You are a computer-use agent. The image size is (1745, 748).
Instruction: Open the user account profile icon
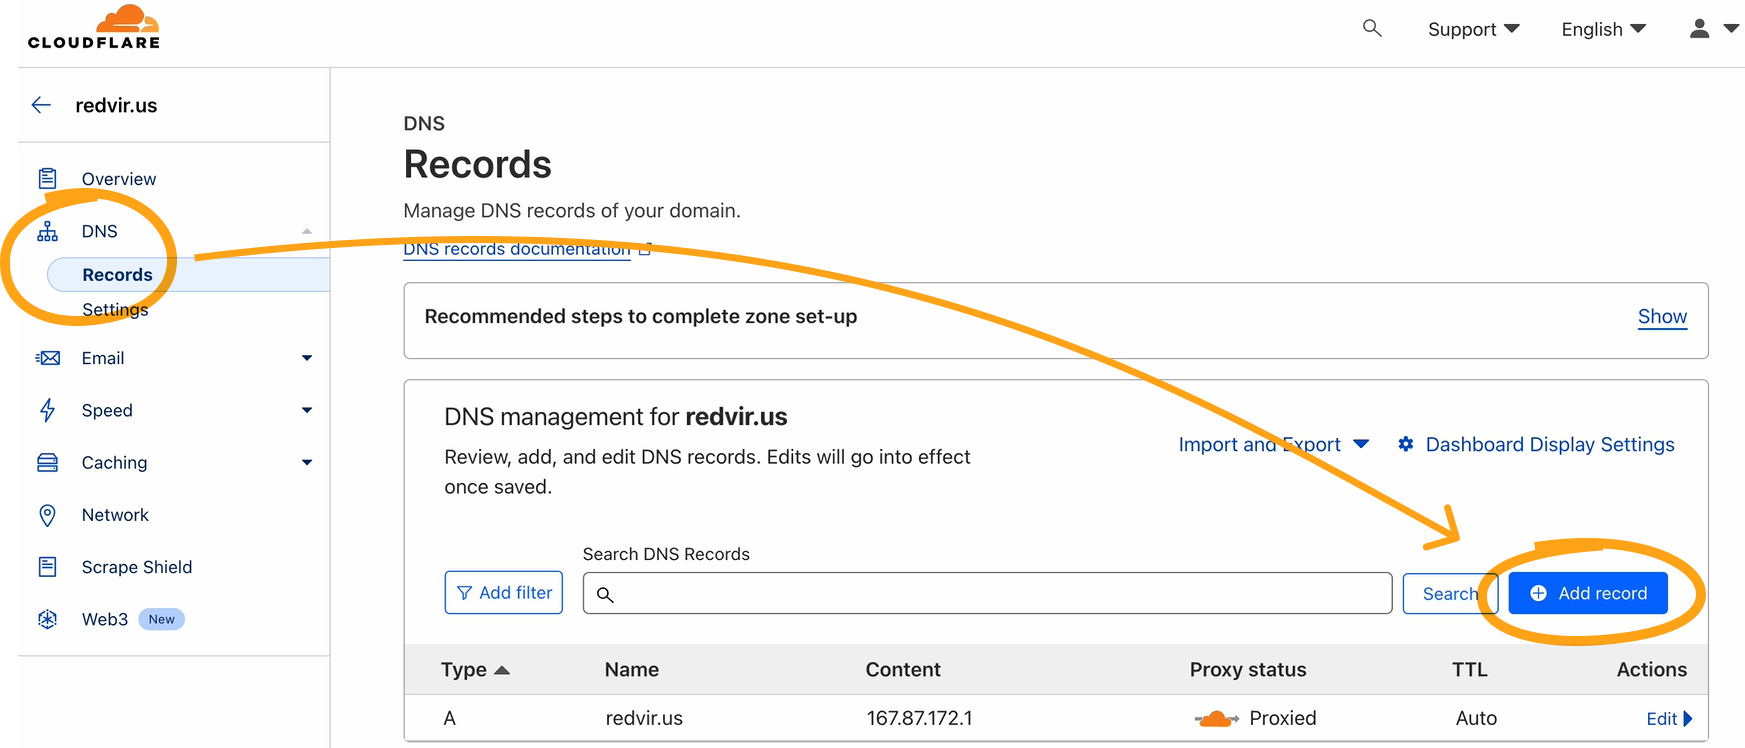pyautogui.click(x=1699, y=29)
